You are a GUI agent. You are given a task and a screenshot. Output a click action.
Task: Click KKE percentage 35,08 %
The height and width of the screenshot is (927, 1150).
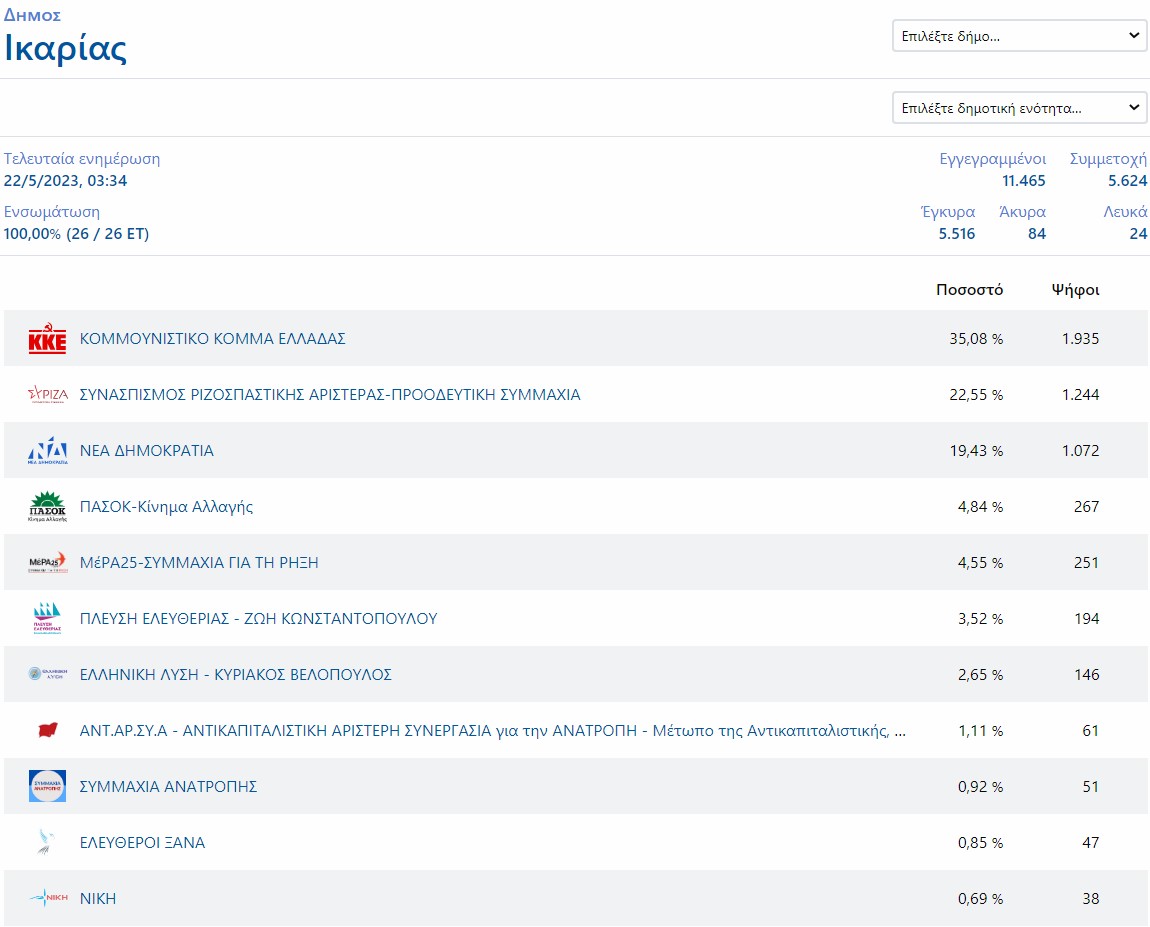976,339
